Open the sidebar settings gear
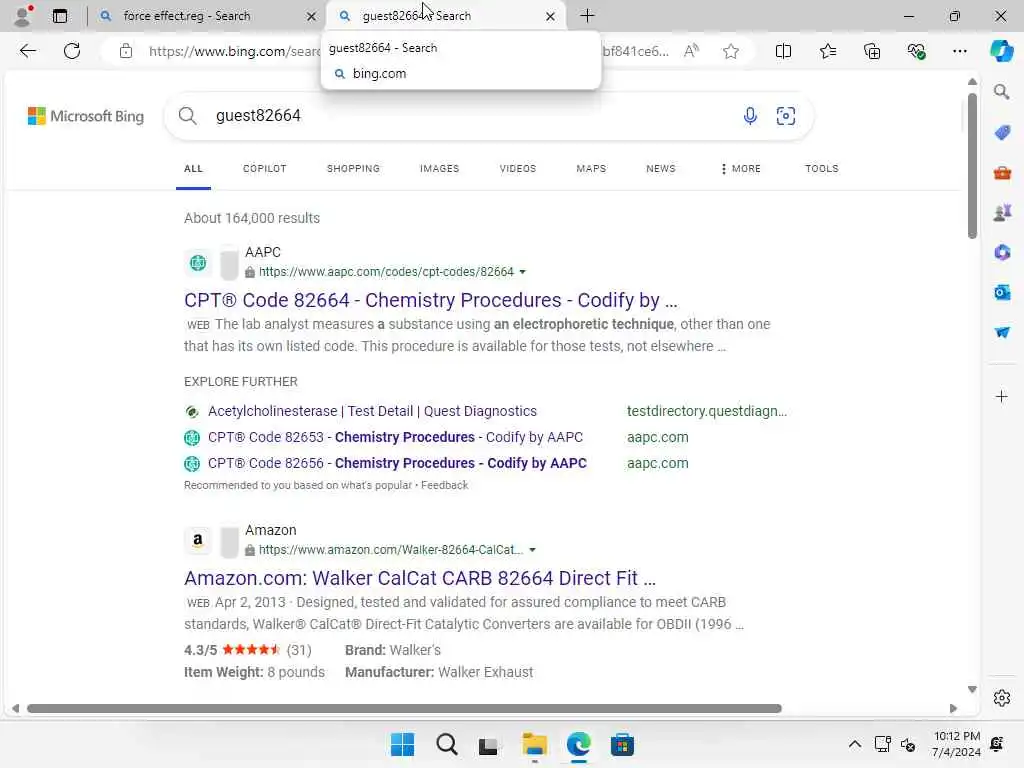Viewport: 1024px width, 768px height. 1002,698
